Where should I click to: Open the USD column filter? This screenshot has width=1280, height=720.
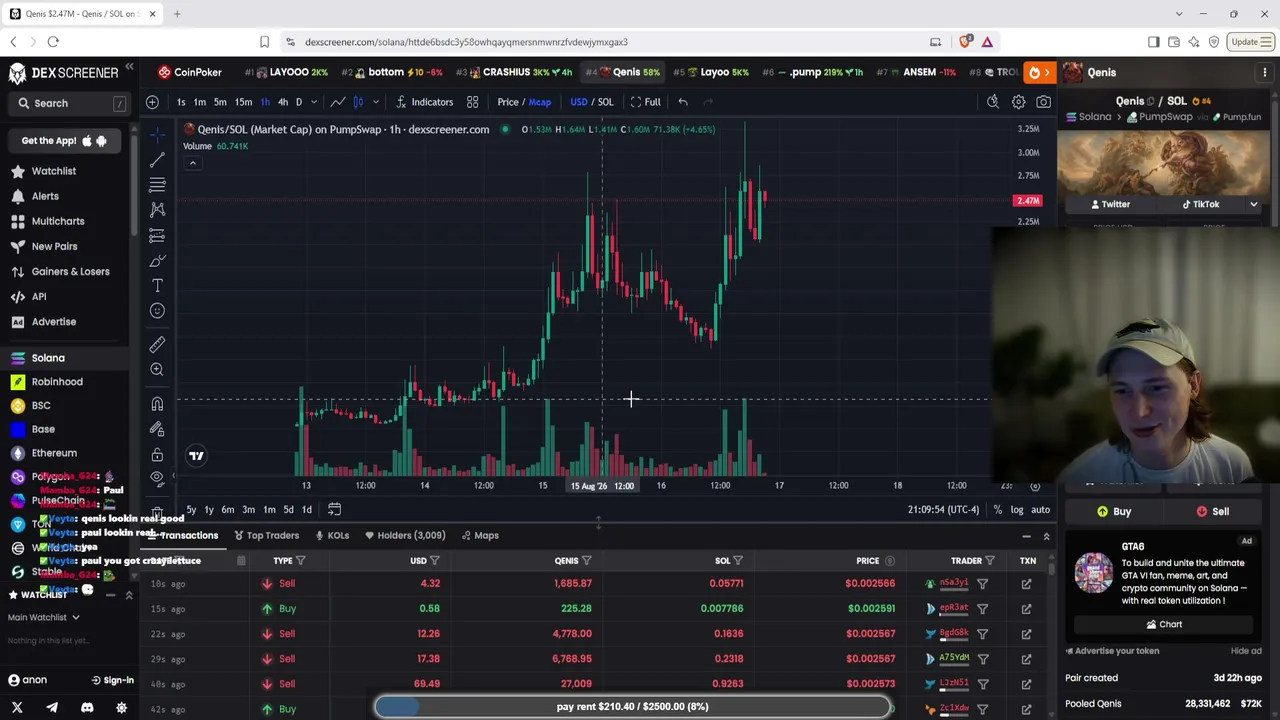coord(435,561)
